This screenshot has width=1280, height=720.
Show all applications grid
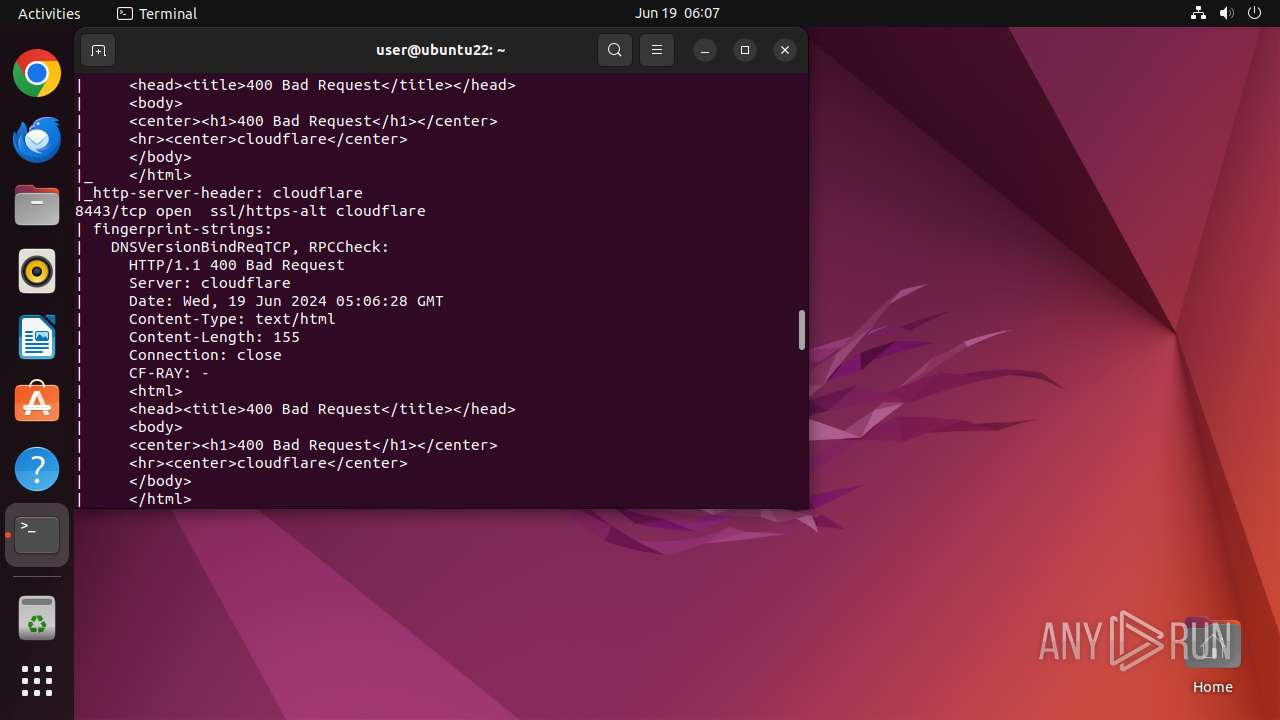[x=37, y=681]
